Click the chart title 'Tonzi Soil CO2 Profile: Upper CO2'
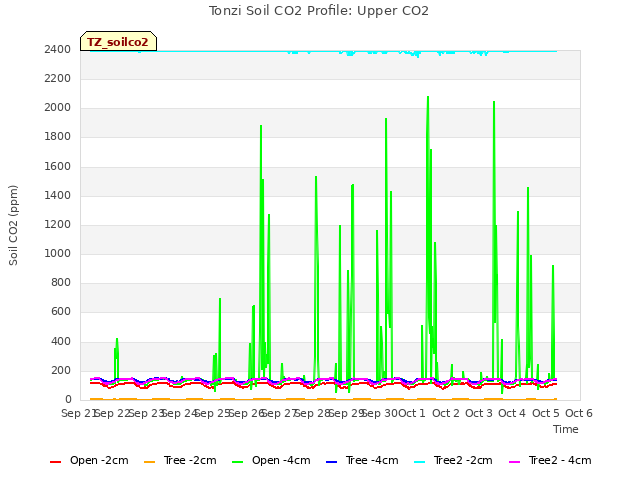 [x=319, y=11]
